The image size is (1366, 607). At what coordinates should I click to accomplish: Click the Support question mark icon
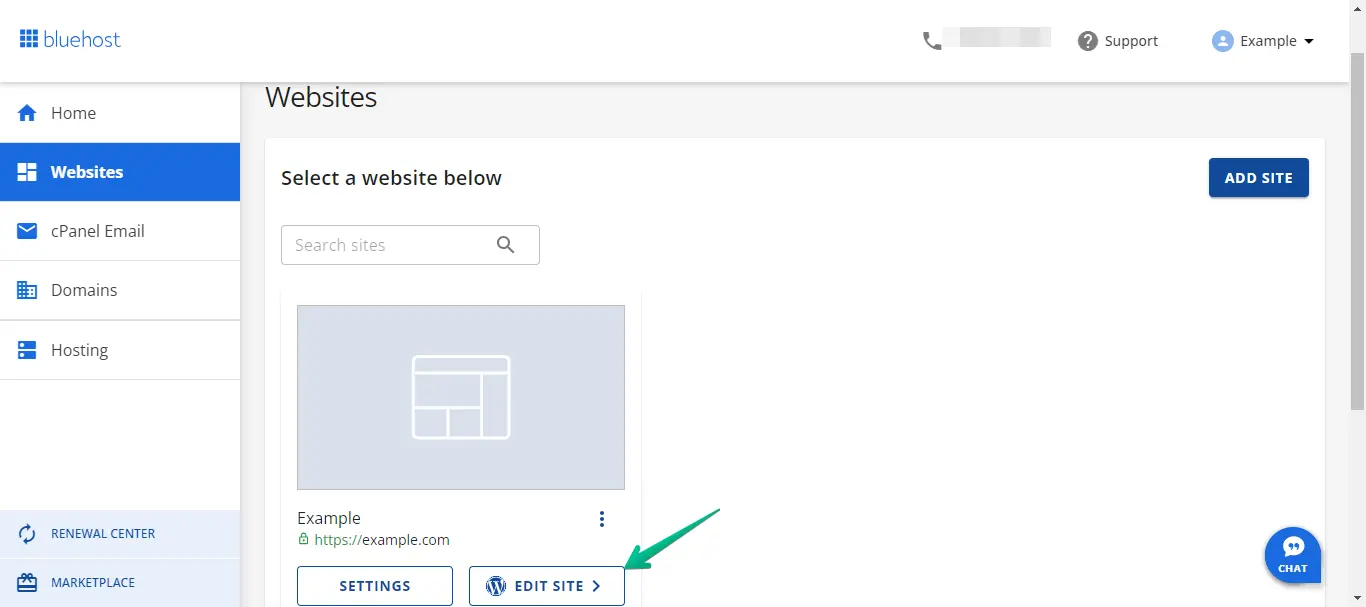coord(1088,41)
